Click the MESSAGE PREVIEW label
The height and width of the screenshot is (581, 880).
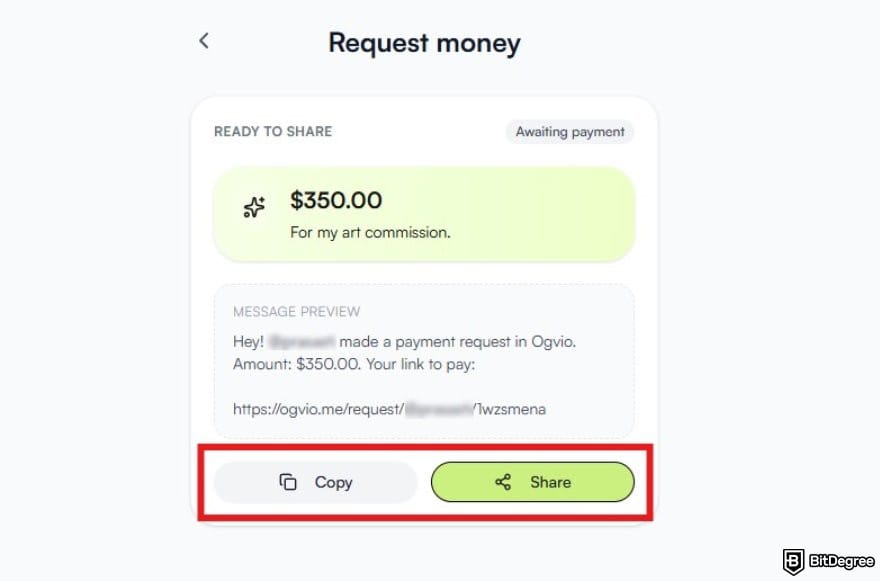click(296, 311)
